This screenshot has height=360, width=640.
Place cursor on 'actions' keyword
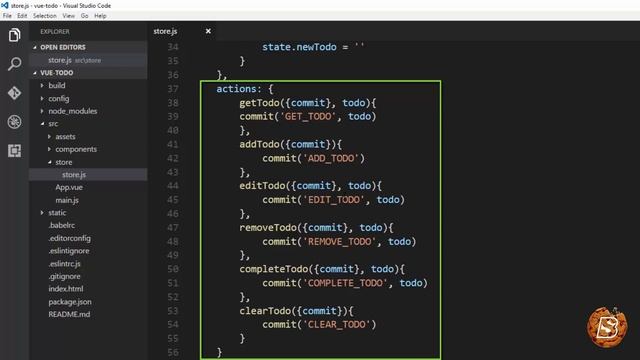tap(236, 89)
